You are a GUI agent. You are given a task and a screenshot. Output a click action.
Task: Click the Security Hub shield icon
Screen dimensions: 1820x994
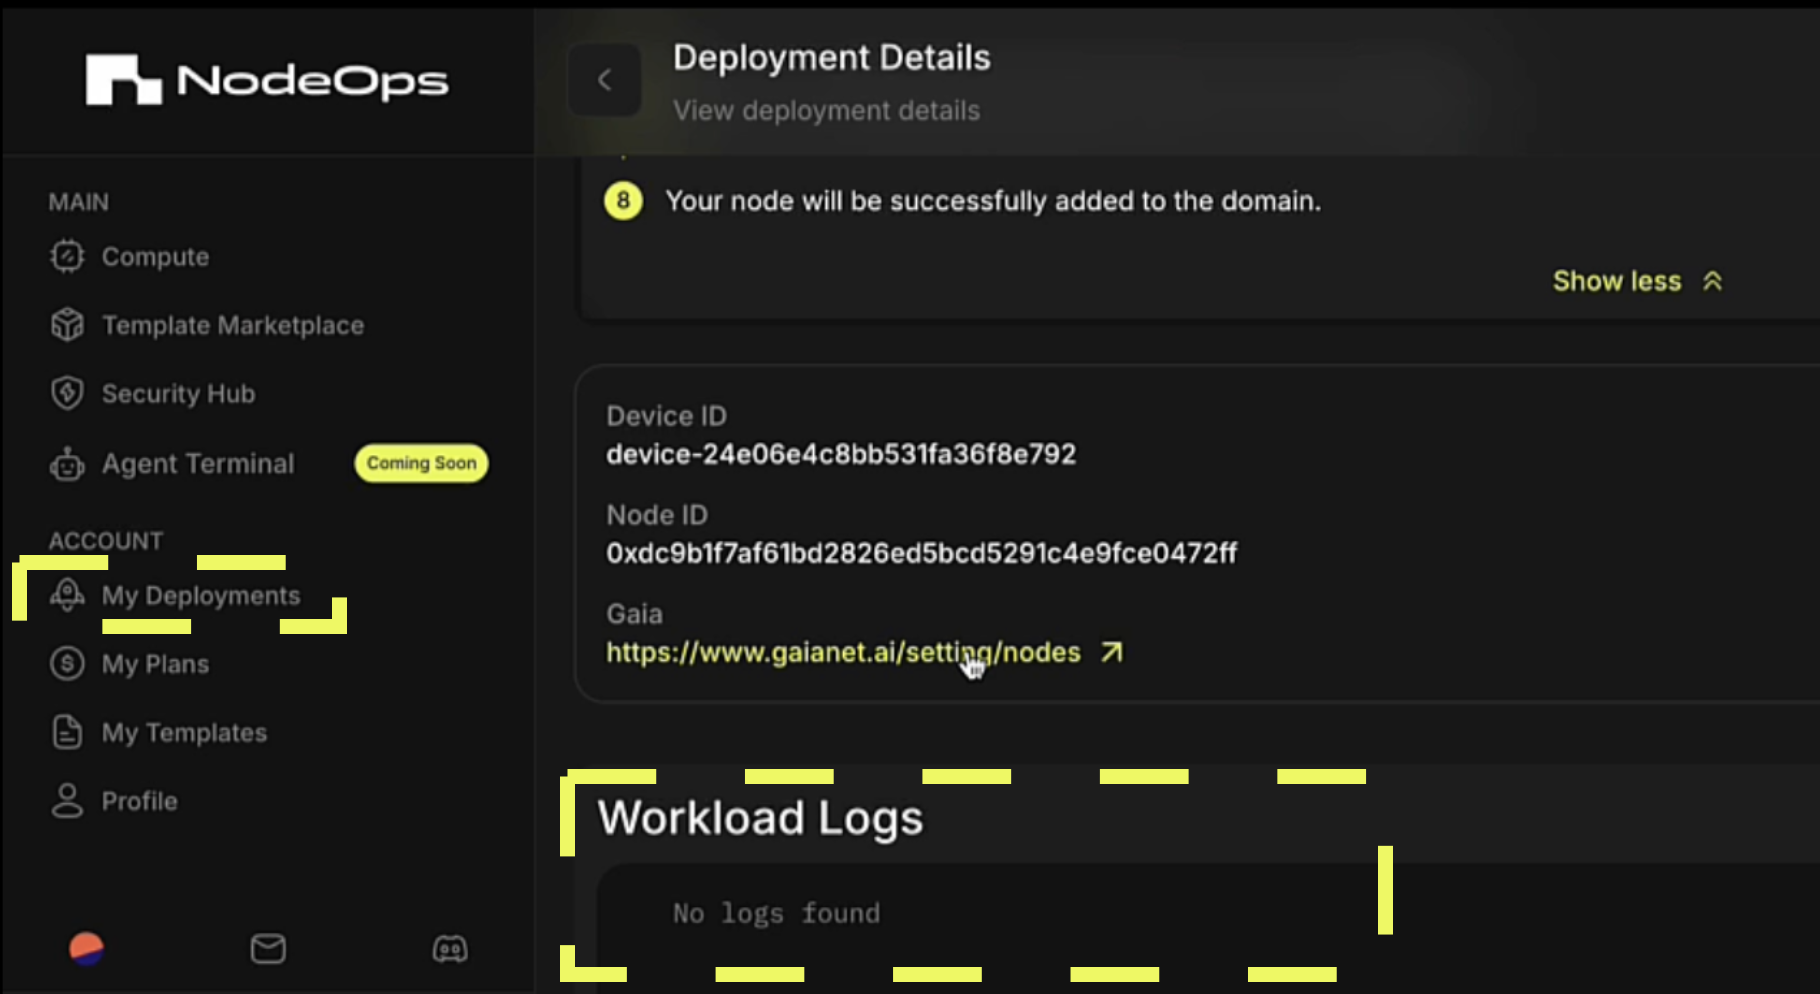point(66,393)
